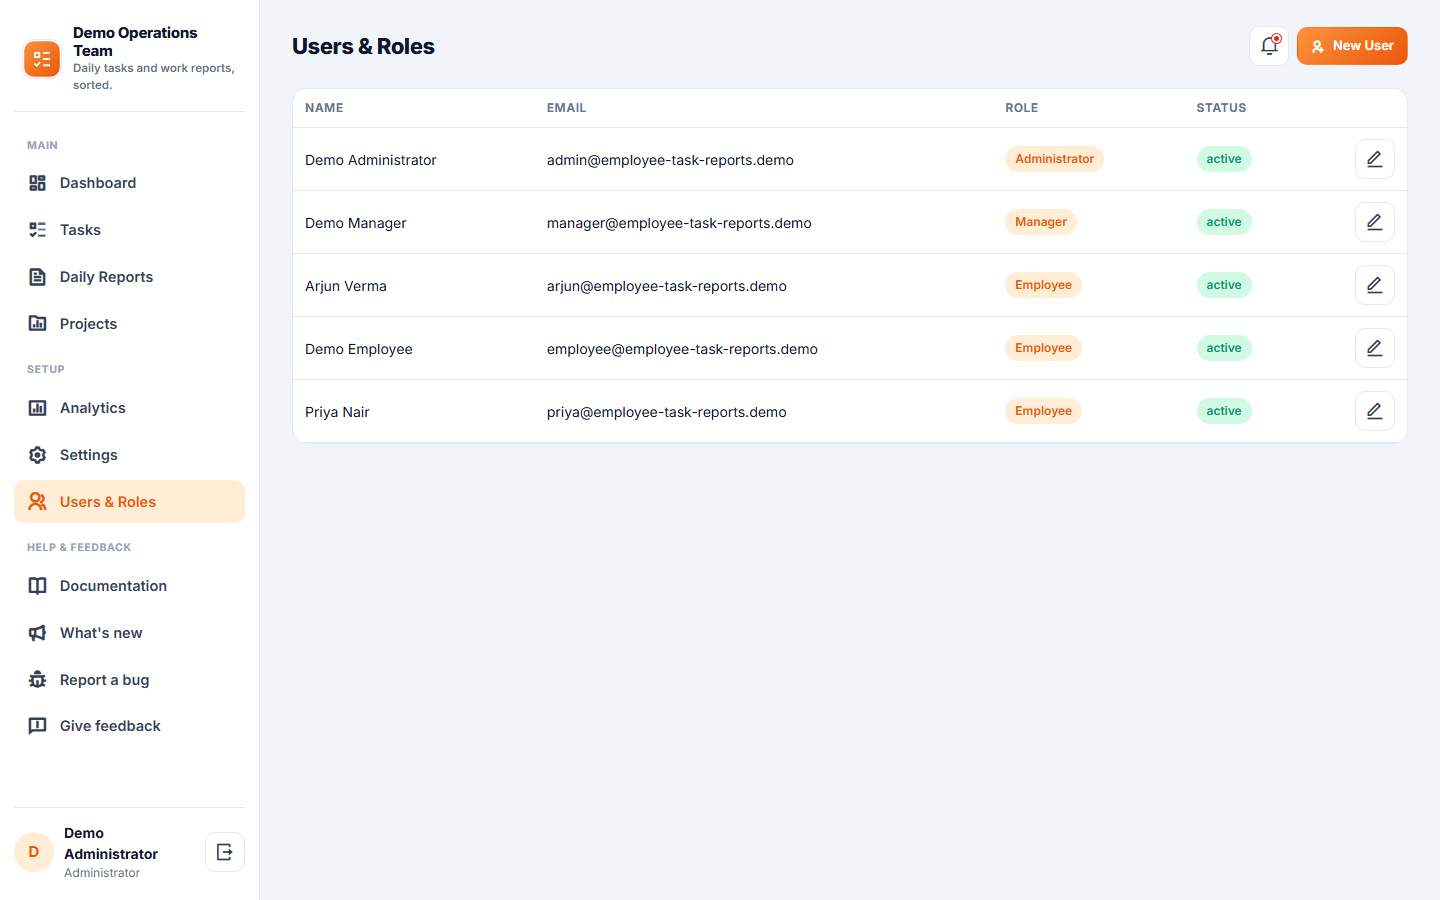
Task: Click the Demo Operations Team logo icon
Action: tap(42, 59)
